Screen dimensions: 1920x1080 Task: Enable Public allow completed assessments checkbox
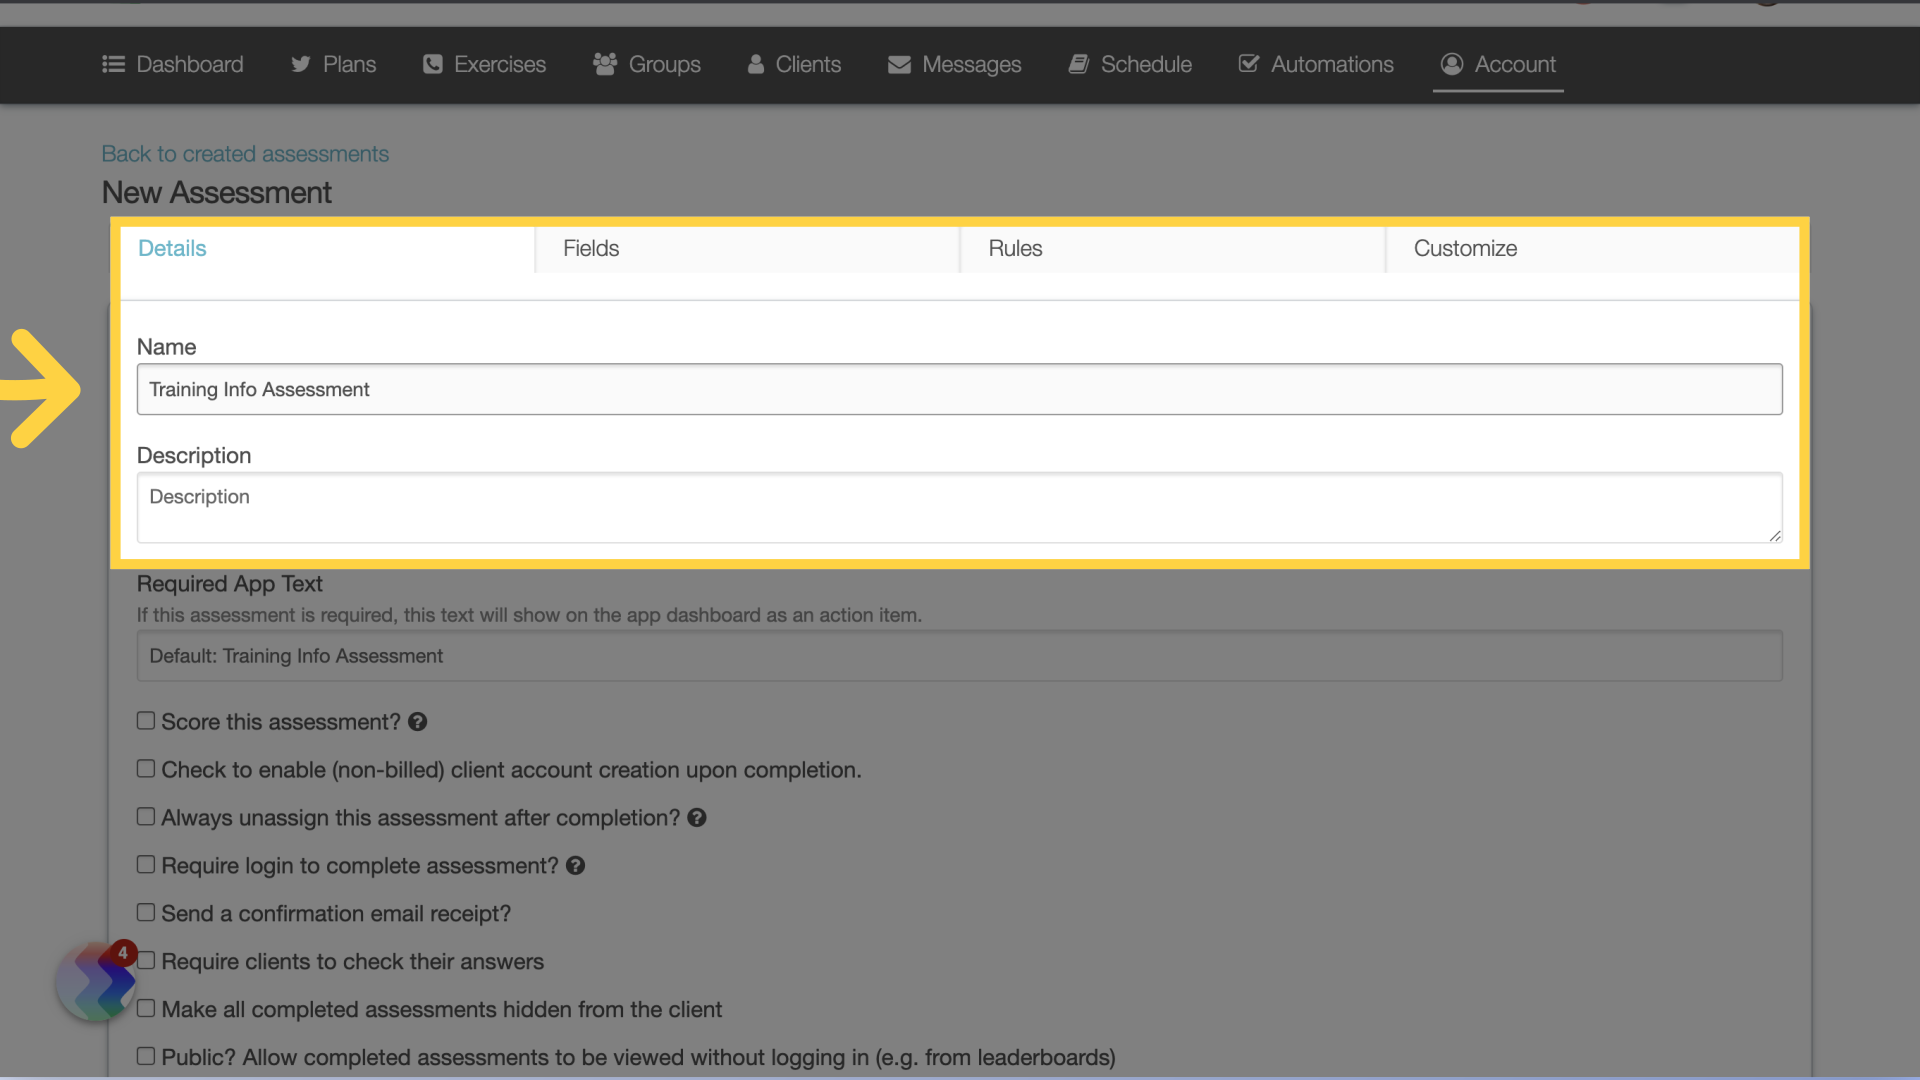[x=145, y=1056]
